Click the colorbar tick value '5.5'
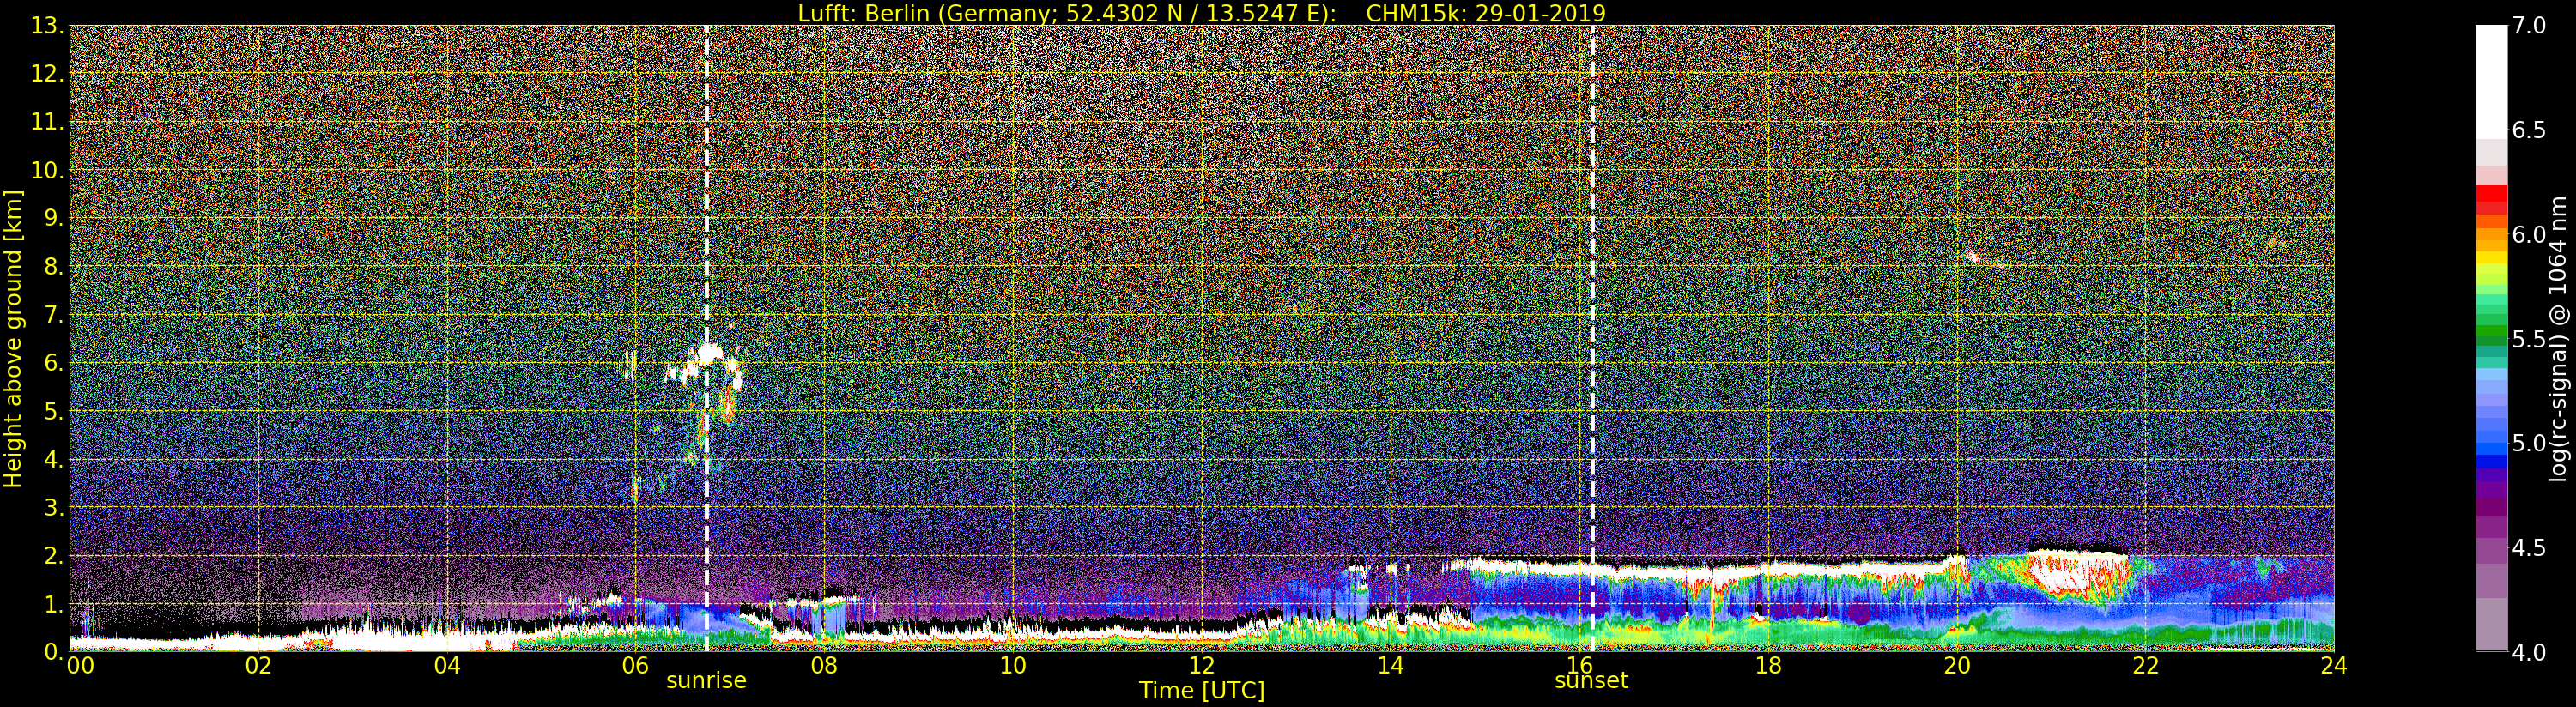Image resolution: width=2576 pixels, height=707 pixels. coord(2529,339)
